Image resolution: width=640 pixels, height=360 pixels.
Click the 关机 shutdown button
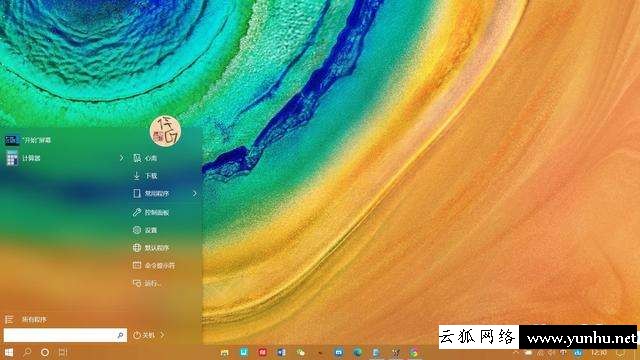(x=144, y=335)
